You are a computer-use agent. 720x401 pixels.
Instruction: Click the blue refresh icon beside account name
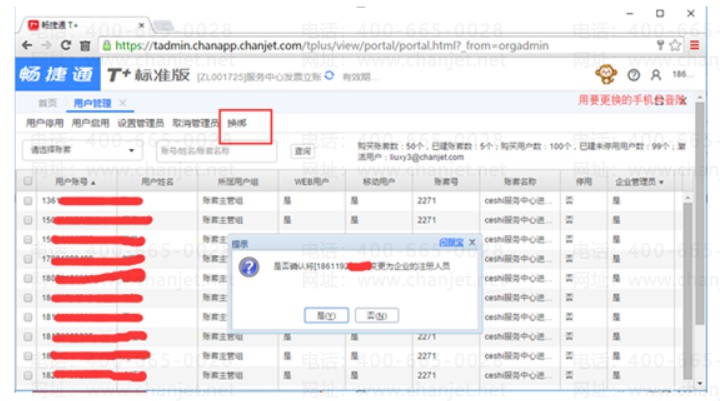(x=329, y=75)
